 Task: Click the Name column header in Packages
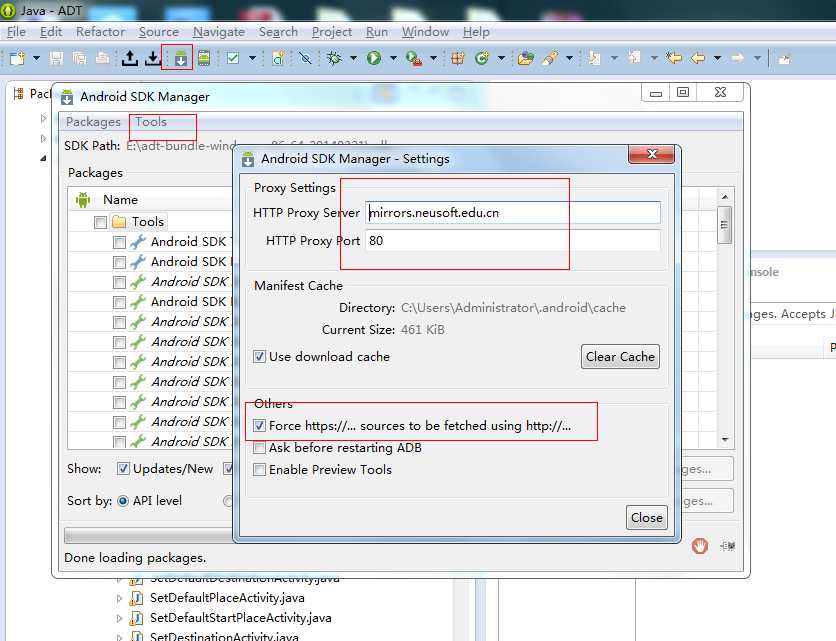[x=120, y=199]
